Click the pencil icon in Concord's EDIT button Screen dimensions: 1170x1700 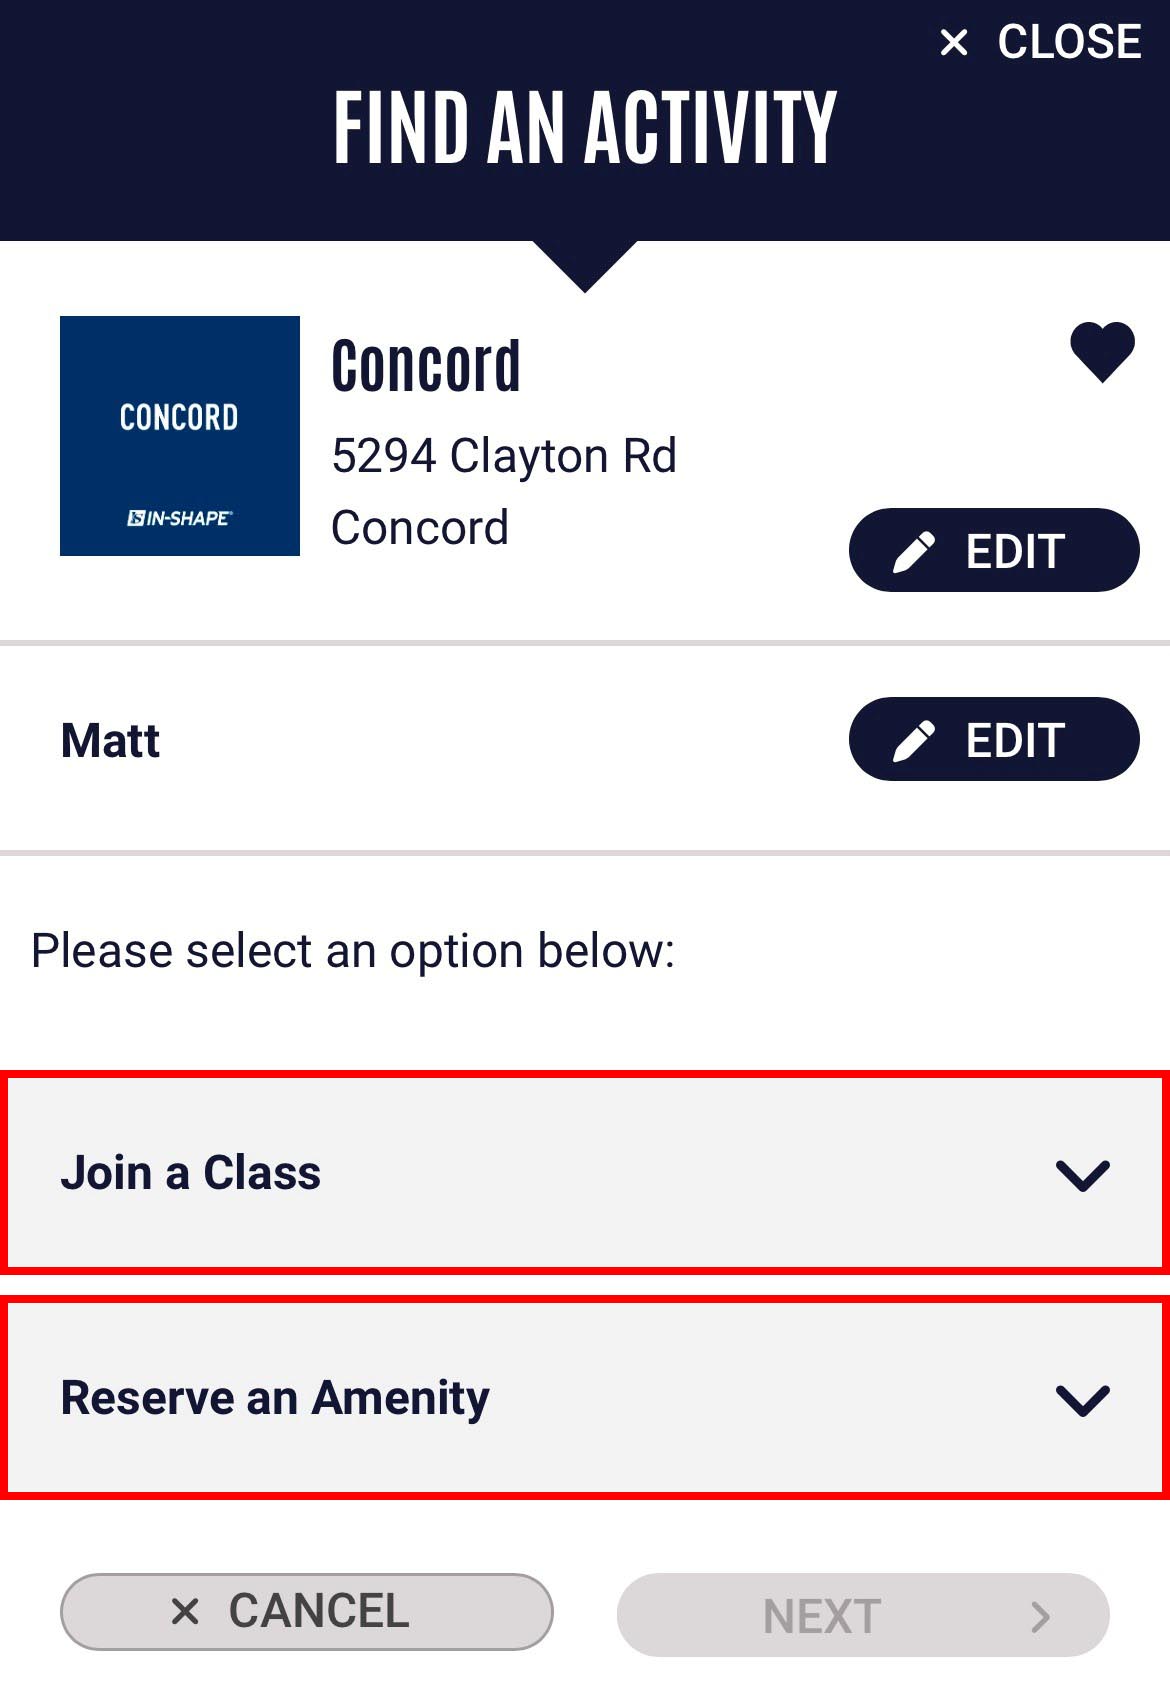click(913, 551)
